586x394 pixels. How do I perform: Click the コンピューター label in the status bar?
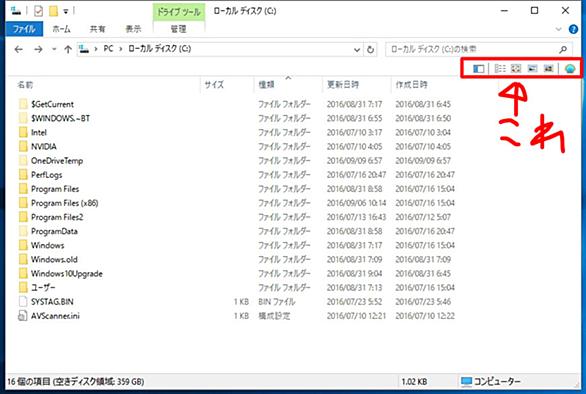click(x=497, y=382)
